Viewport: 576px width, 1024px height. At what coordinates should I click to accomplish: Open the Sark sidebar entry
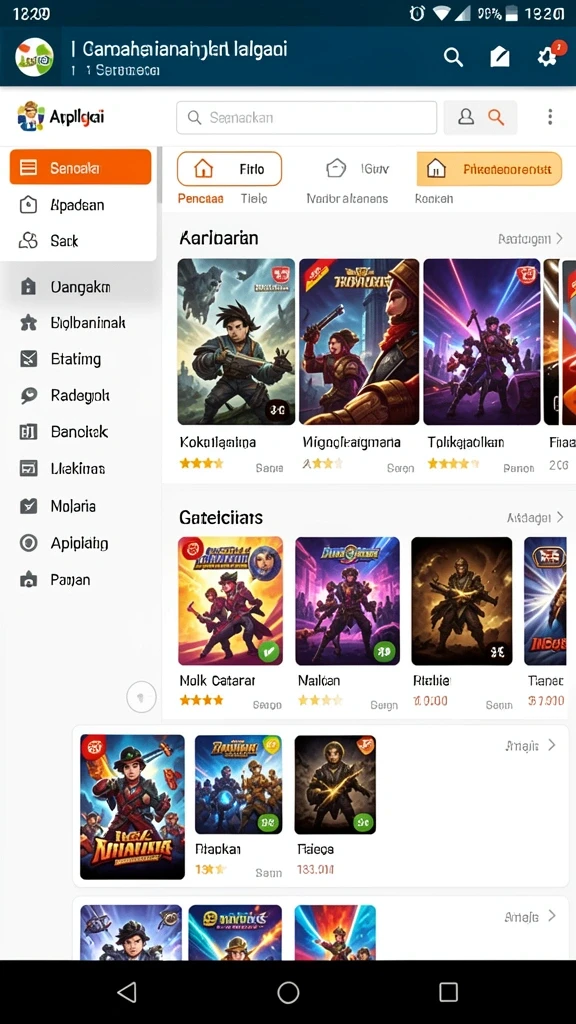tap(78, 241)
